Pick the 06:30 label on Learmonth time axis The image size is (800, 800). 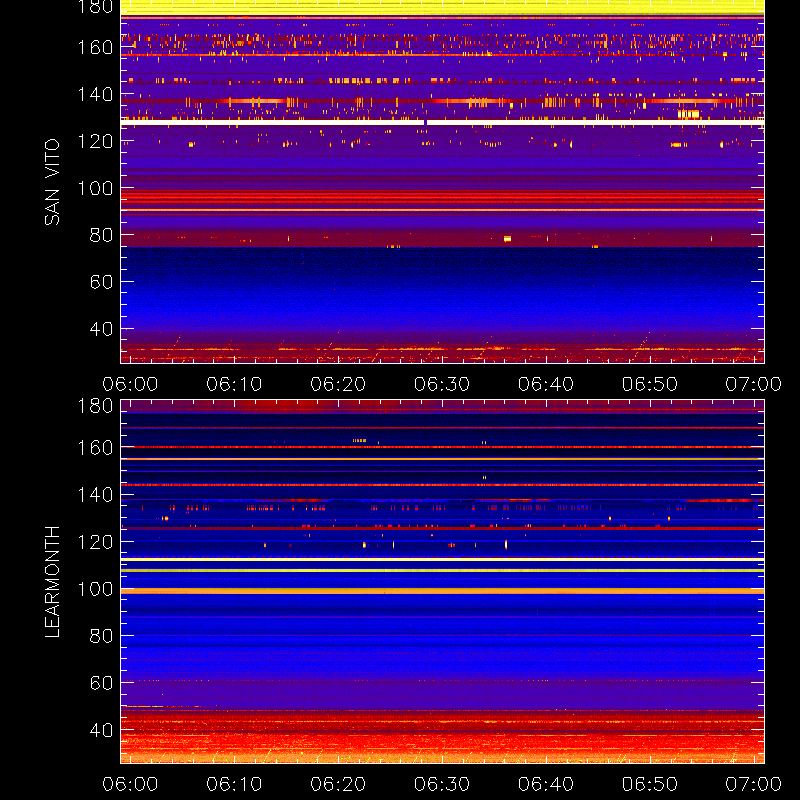coord(442,784)
